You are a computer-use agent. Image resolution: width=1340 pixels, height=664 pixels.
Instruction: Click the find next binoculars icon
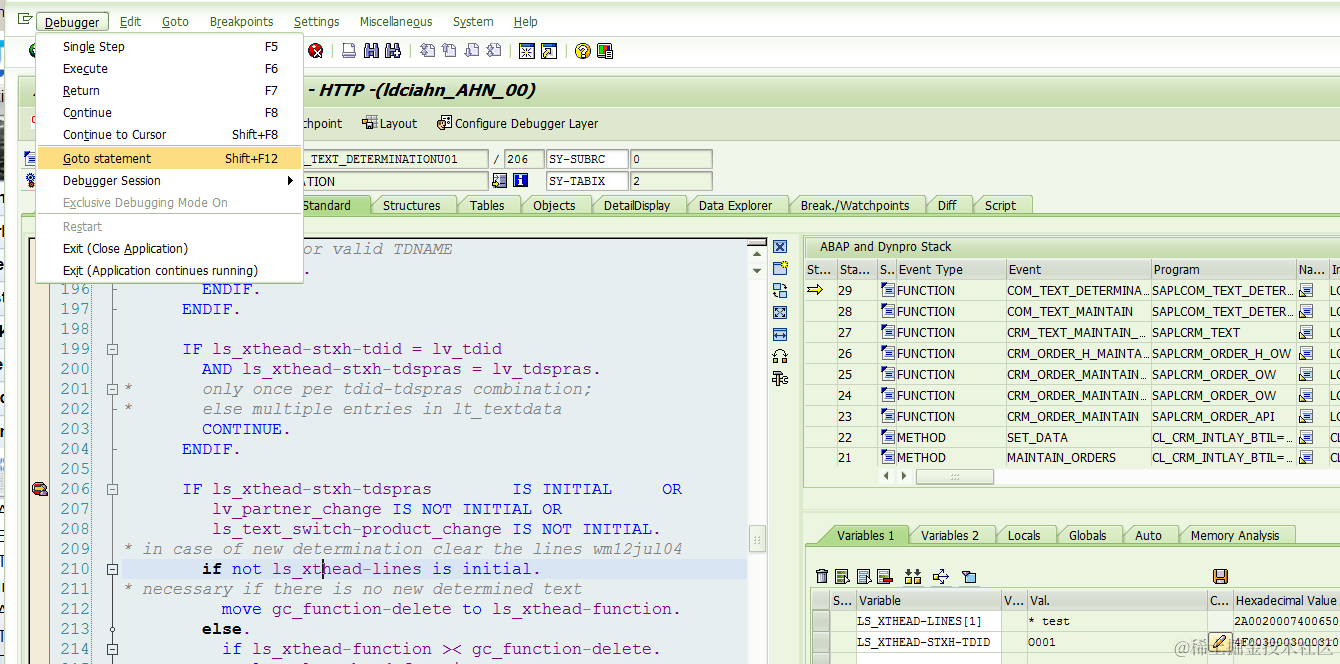(392, 51)
